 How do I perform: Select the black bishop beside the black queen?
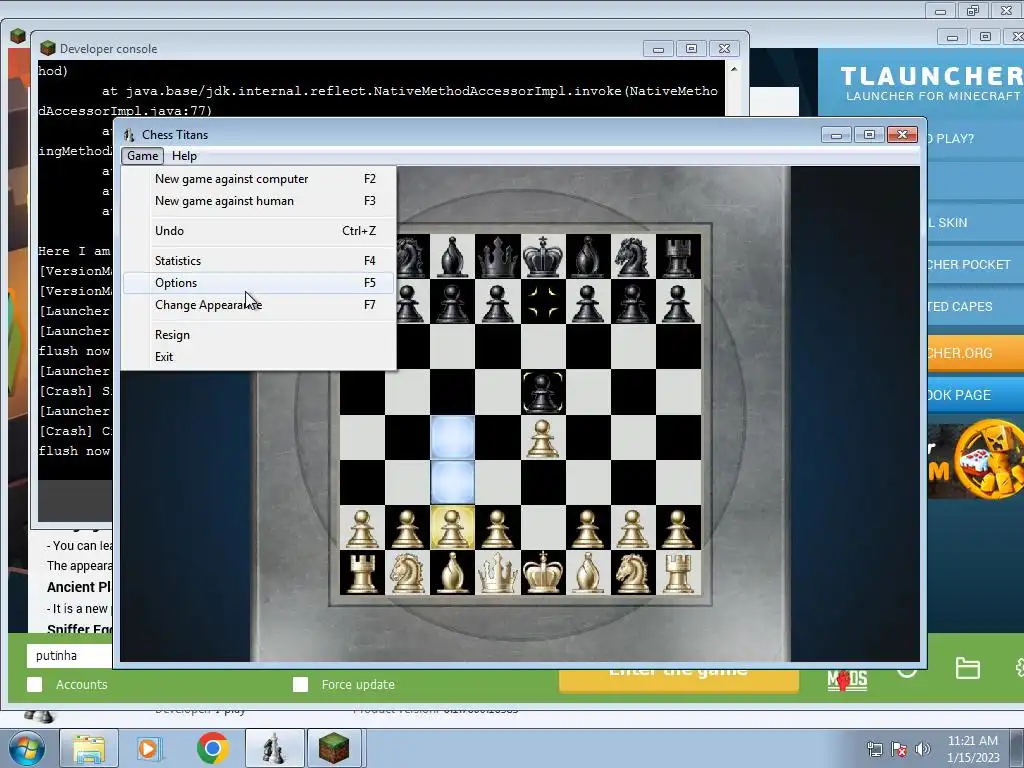point(453,257)
